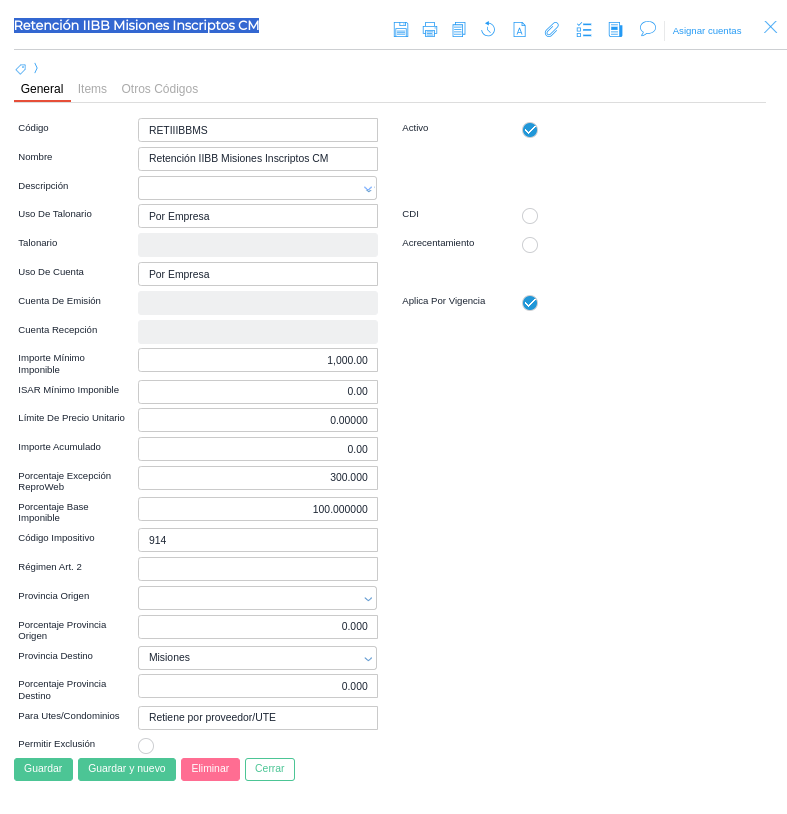Click the duplicate record icon
Screen dimensions: 787x814
459,30
